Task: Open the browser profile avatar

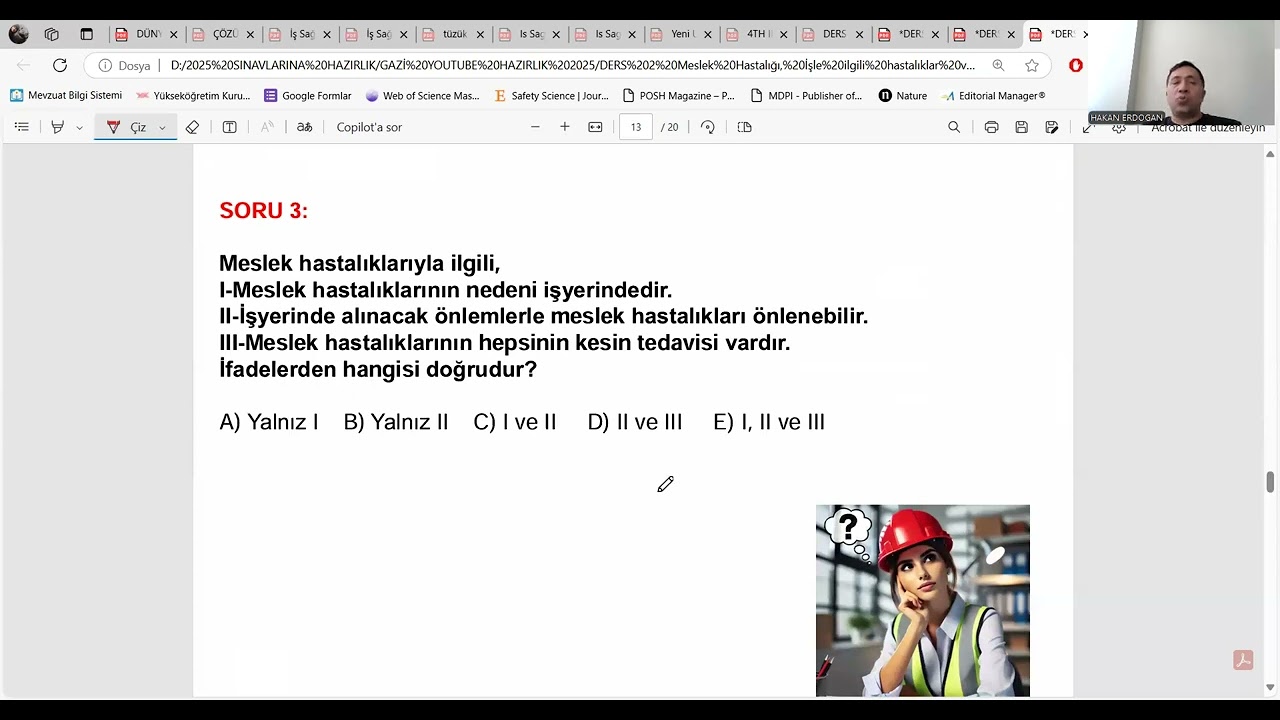Action: click(18, 34)
